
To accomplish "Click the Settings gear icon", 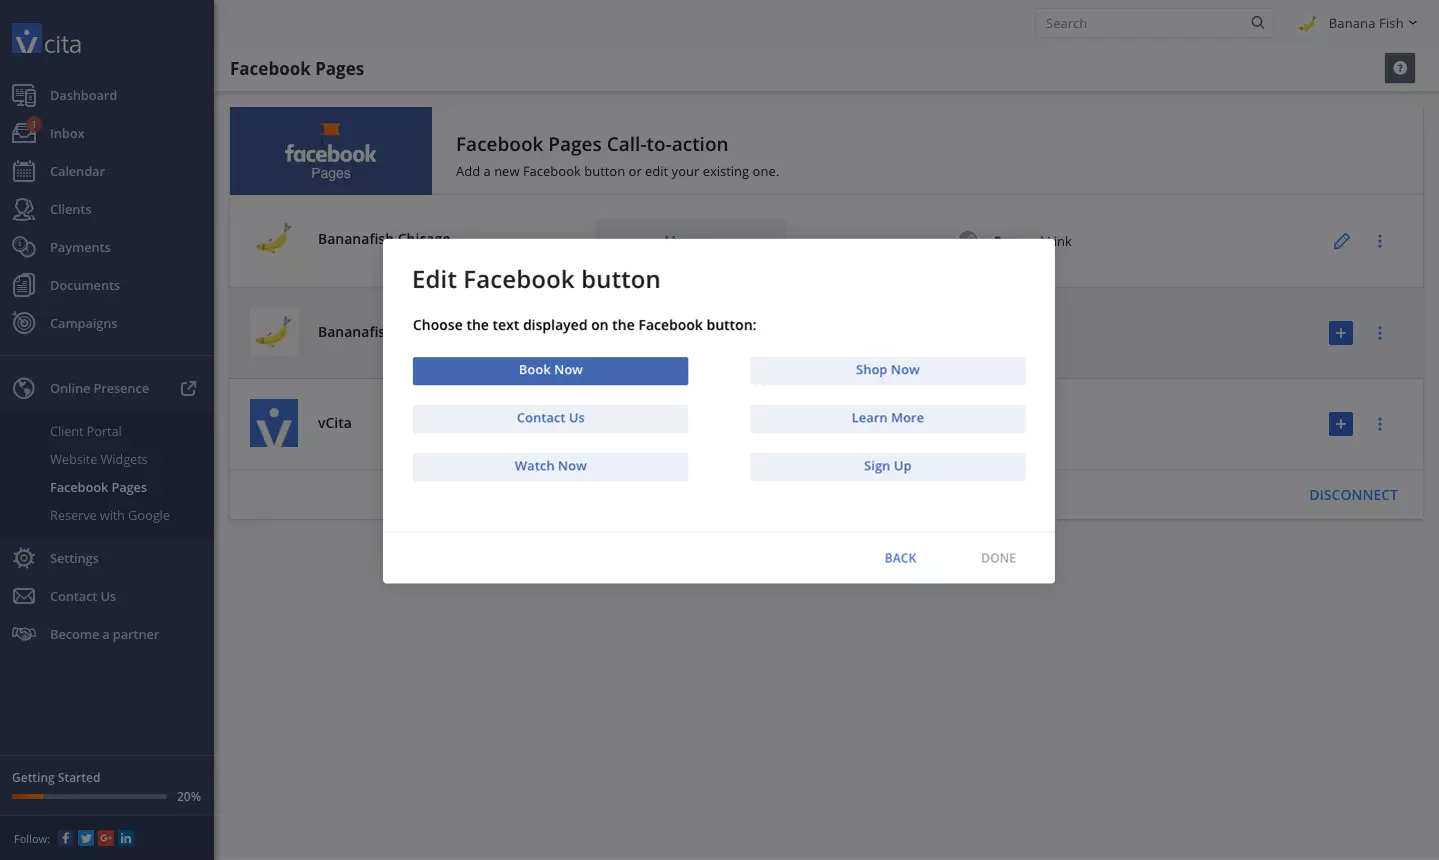I will [24, 558].
